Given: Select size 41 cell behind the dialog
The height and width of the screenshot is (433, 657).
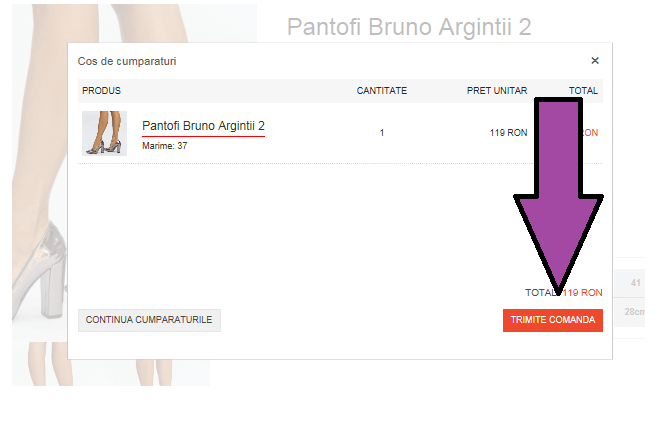Looking at the screenshot, I should (636, 283).
